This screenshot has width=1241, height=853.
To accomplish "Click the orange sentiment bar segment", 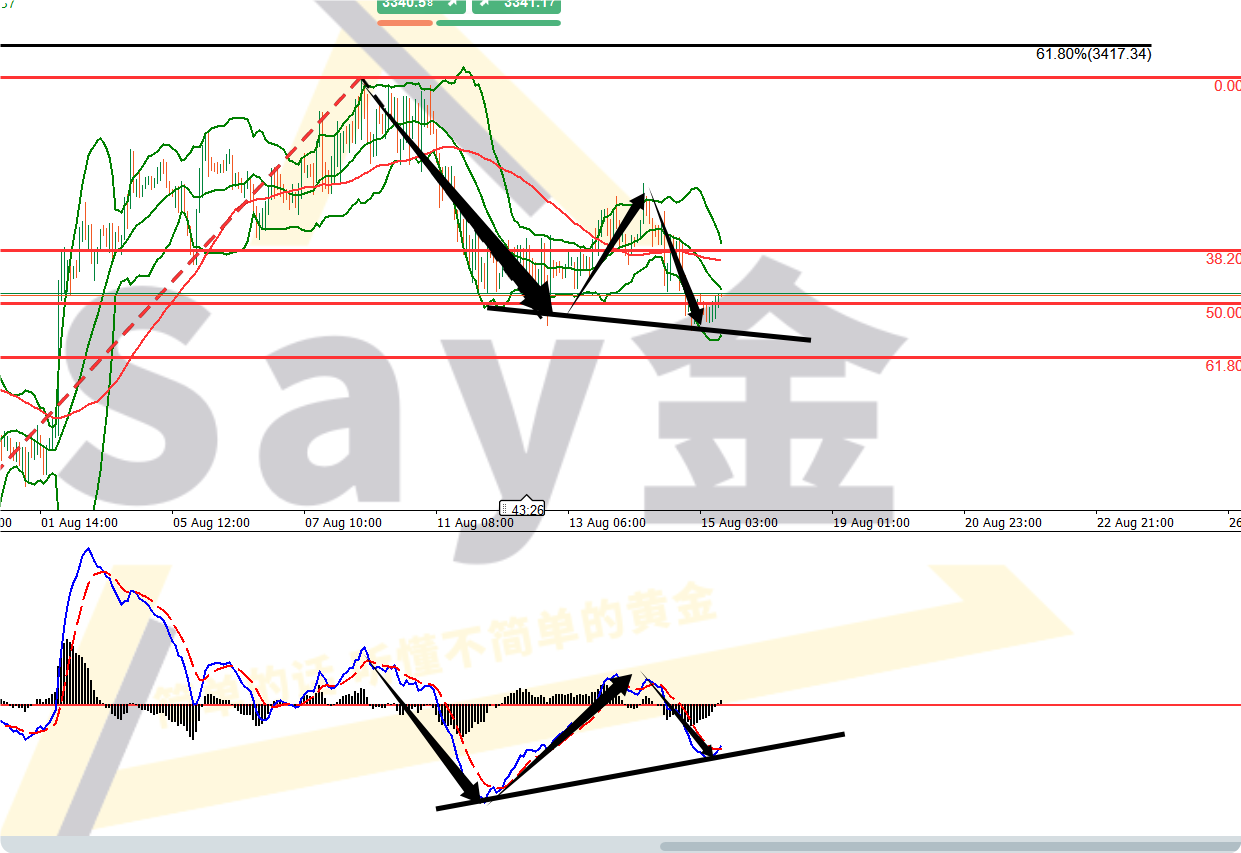I will click(x=405, y=22).
